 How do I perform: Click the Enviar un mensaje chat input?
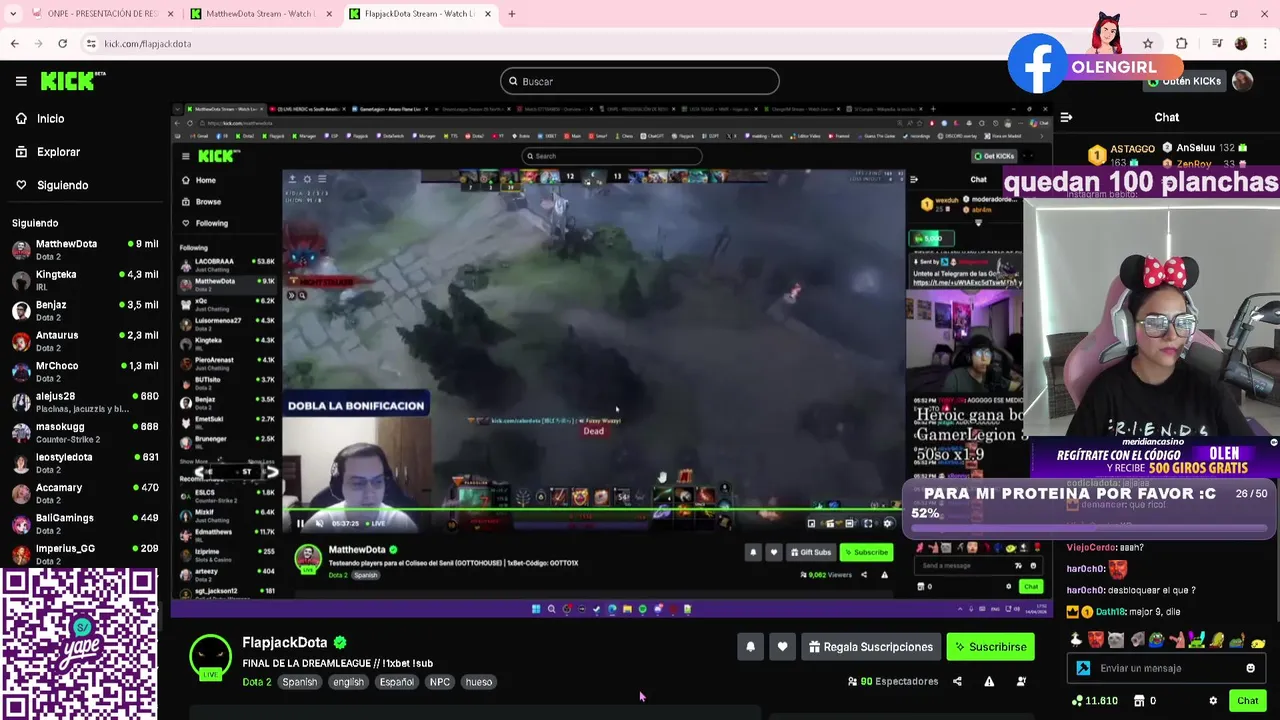(x=1166, y=668)
